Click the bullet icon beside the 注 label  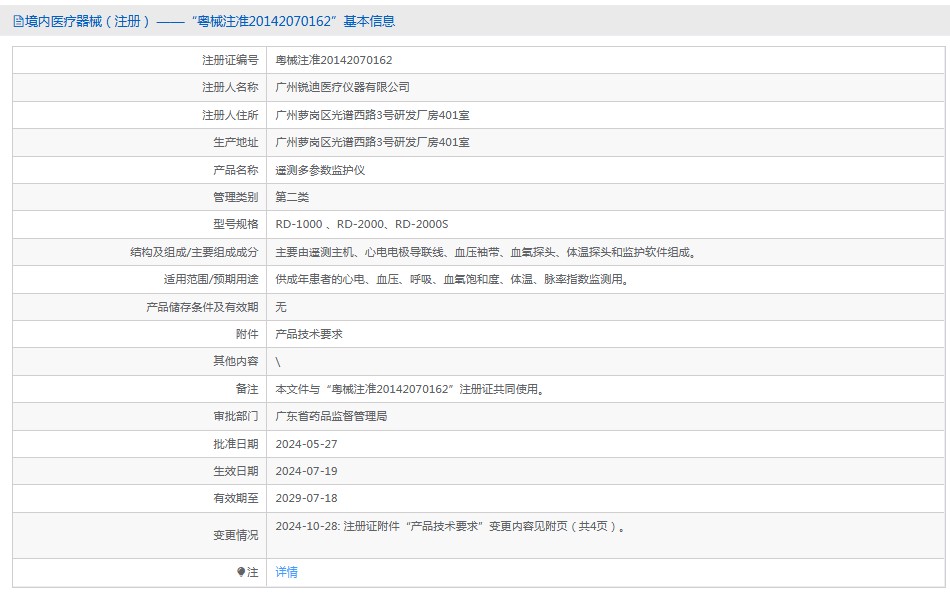point(241,572)
